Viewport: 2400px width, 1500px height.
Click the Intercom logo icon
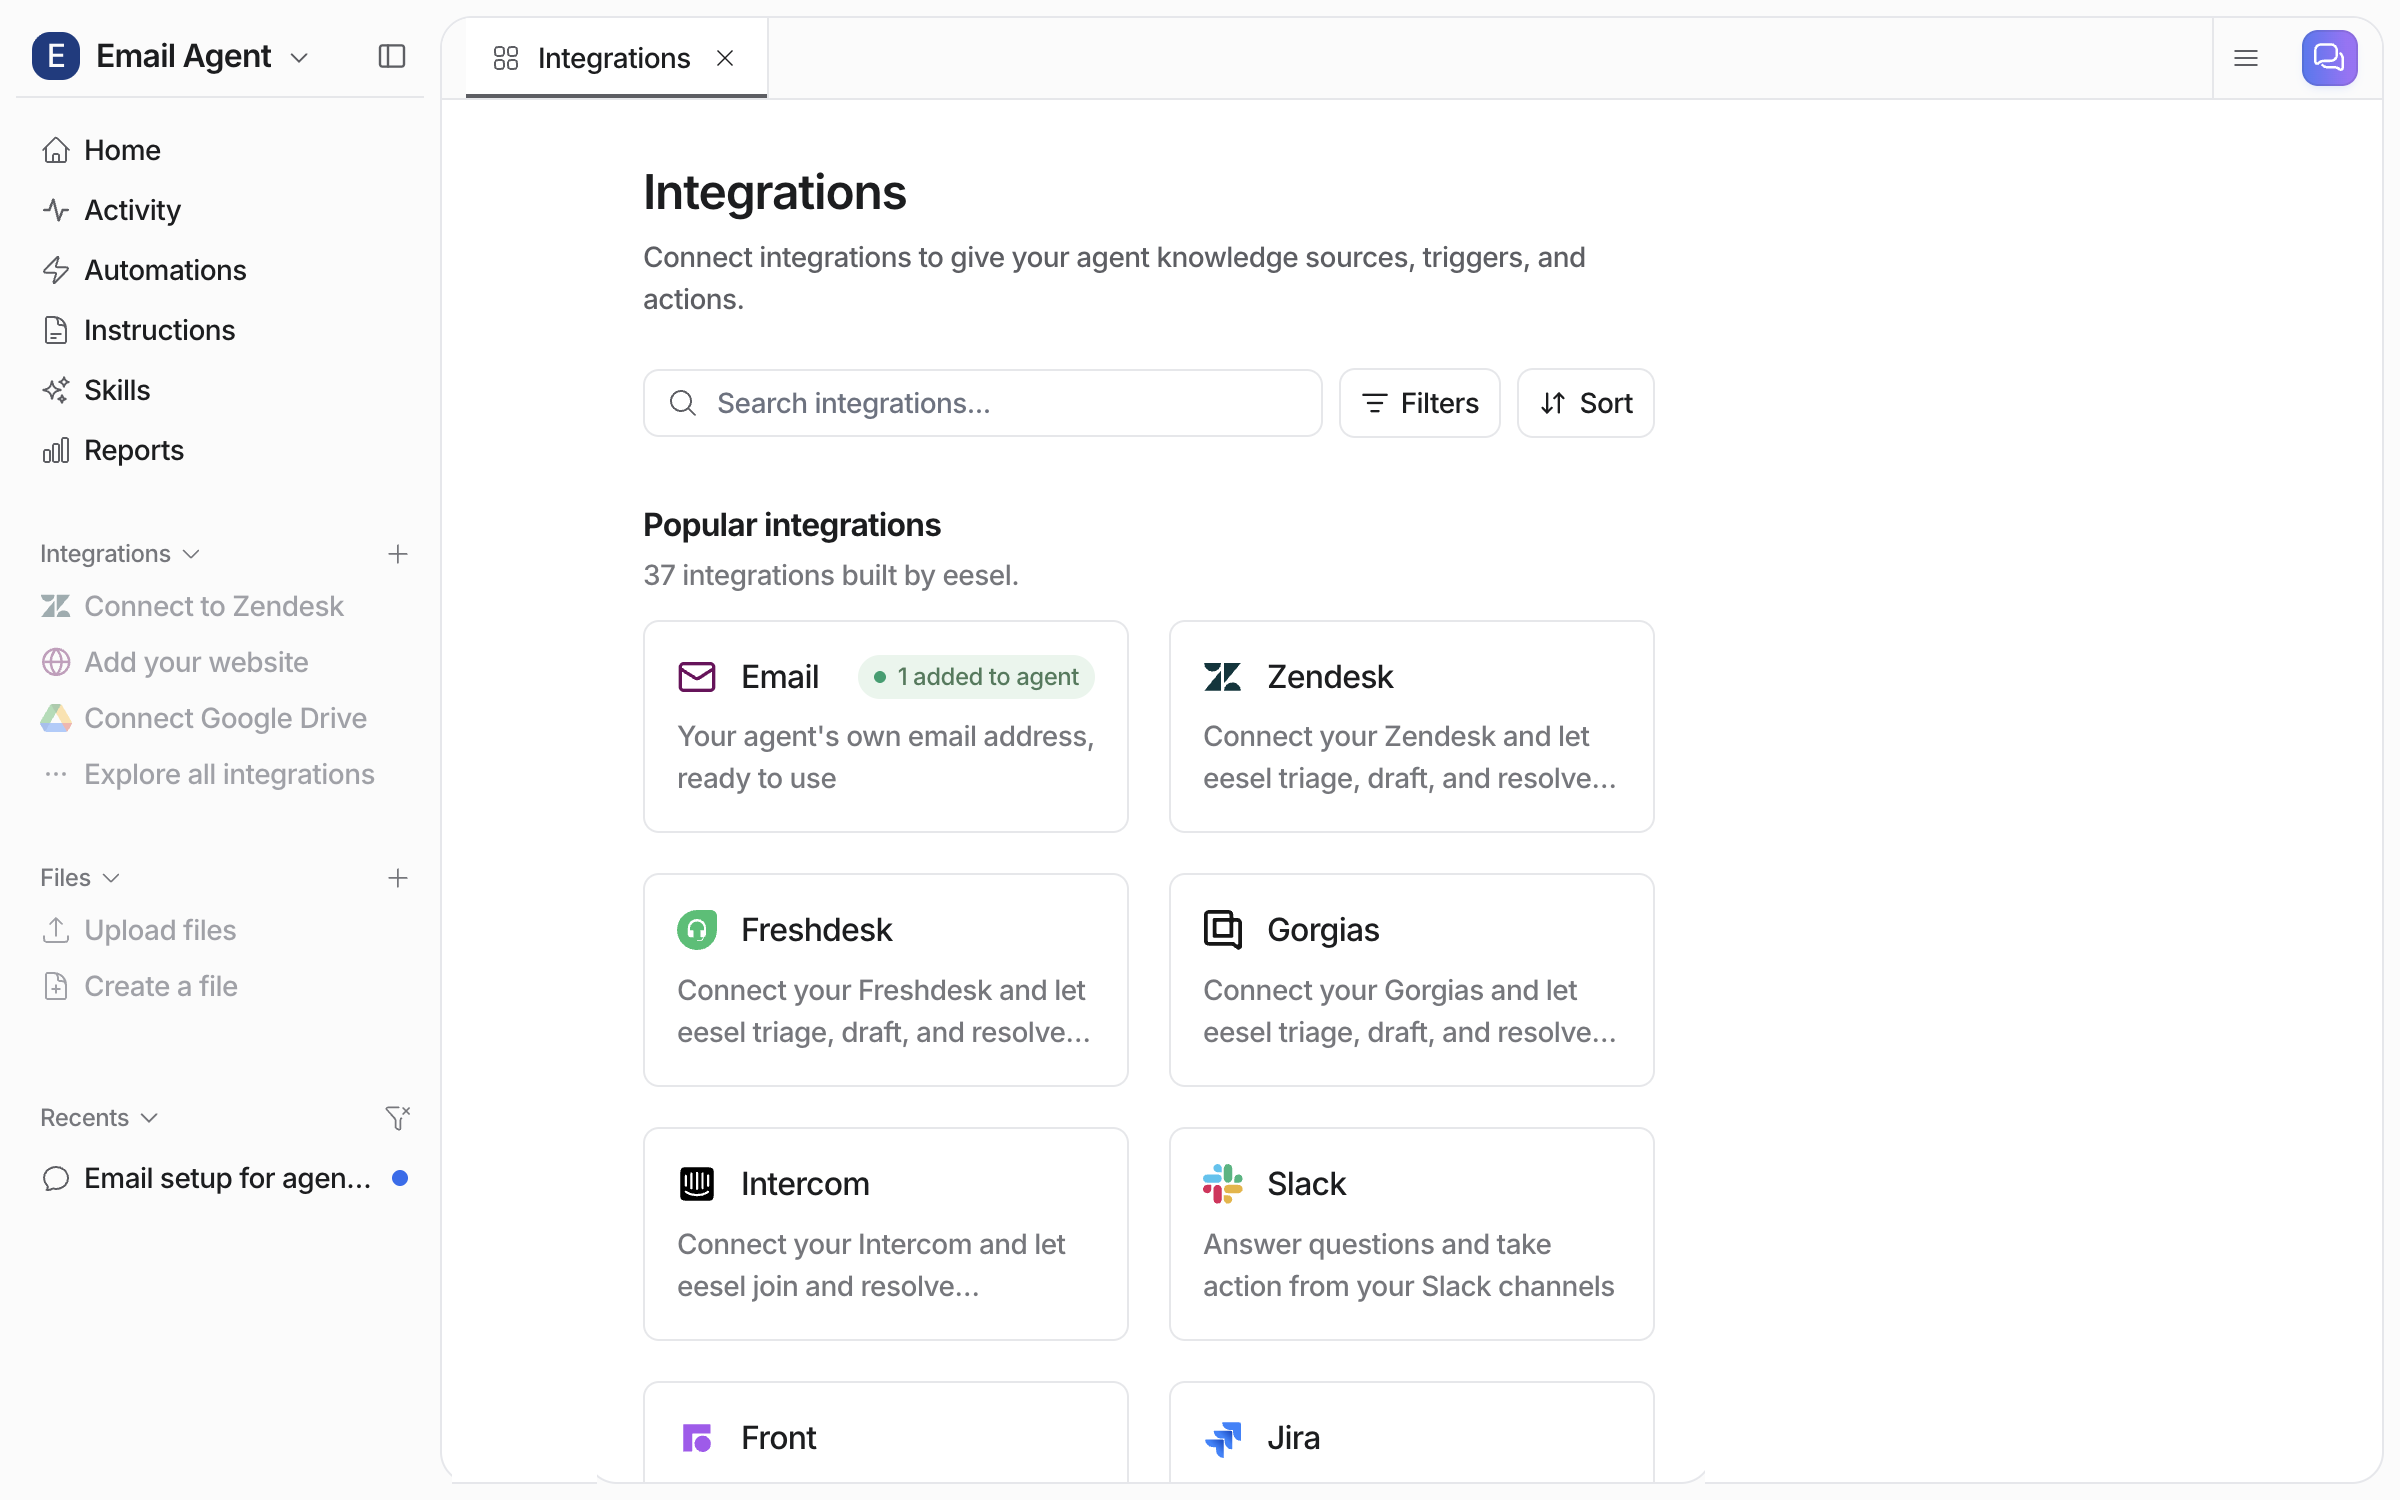[x=697, y=1184]
